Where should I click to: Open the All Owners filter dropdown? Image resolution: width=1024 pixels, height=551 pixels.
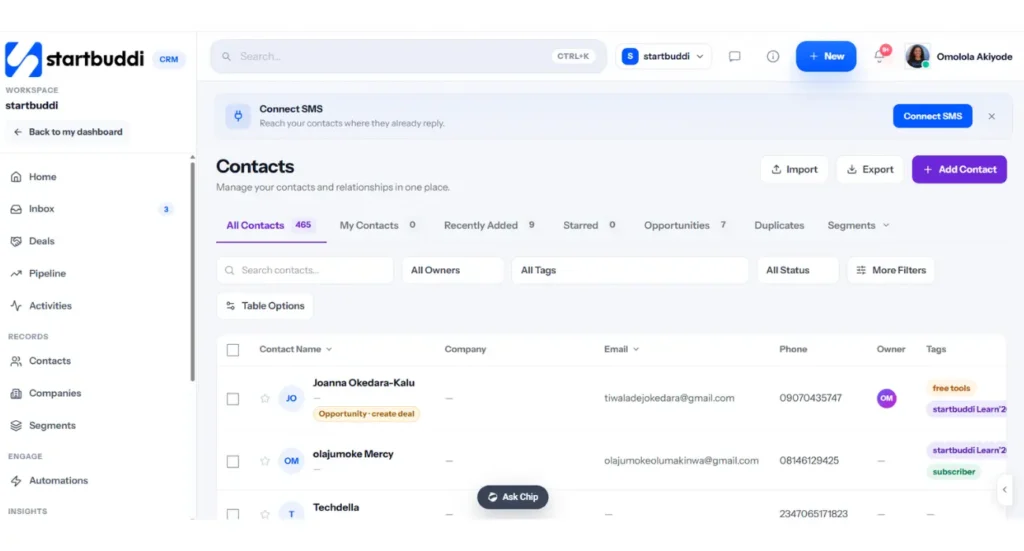pos(453,270)
